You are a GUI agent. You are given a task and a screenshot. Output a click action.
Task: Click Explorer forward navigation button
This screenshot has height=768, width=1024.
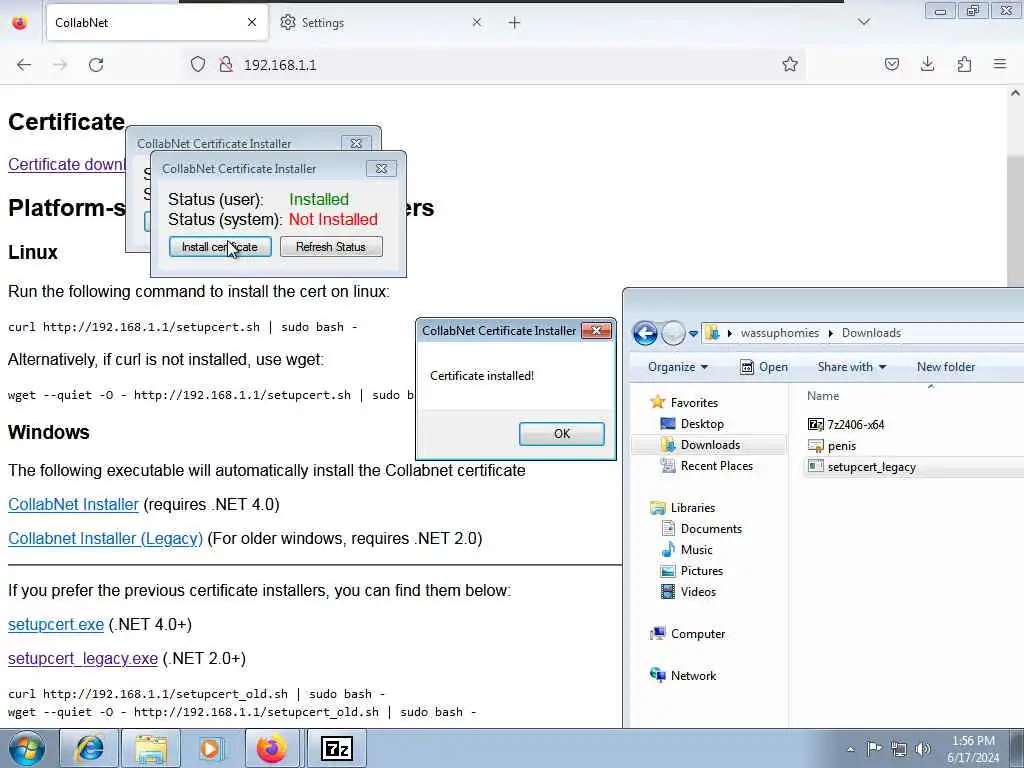coord(673,333)
